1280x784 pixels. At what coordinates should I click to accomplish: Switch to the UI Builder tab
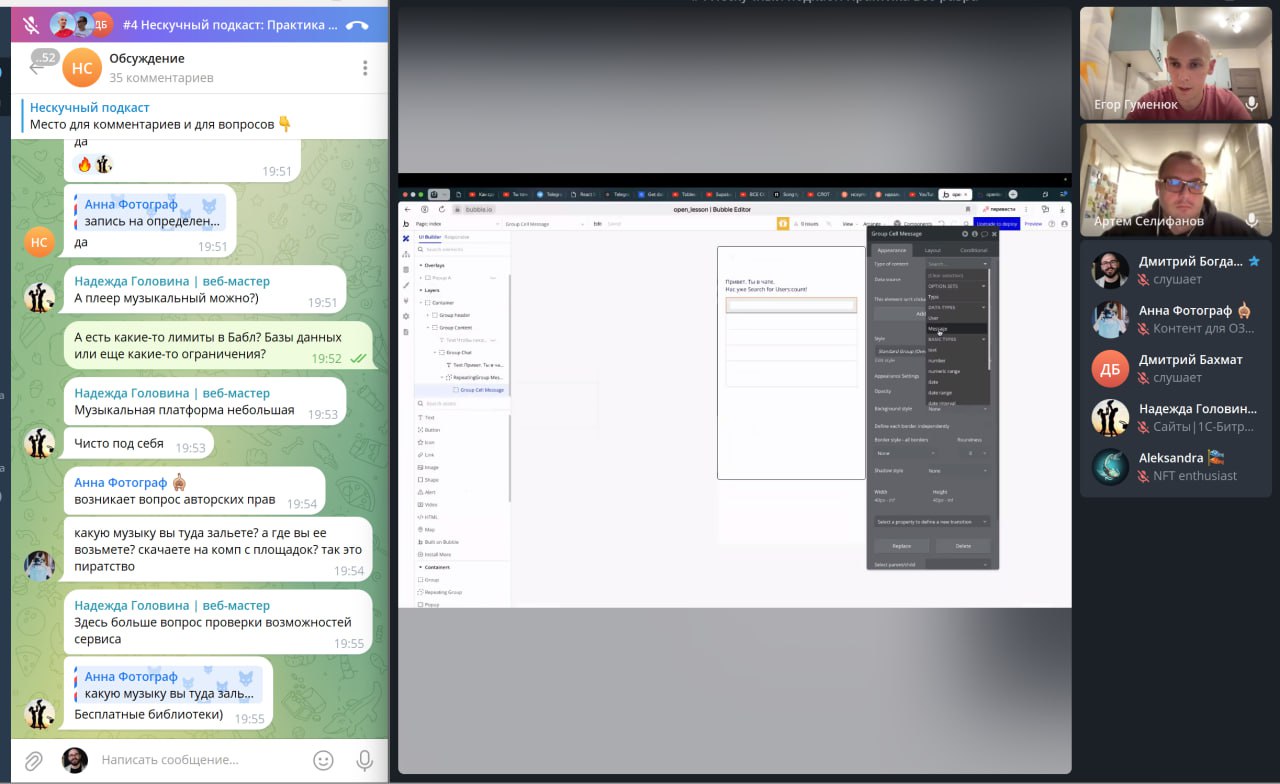pyautogui.click(x=429, y=237)
